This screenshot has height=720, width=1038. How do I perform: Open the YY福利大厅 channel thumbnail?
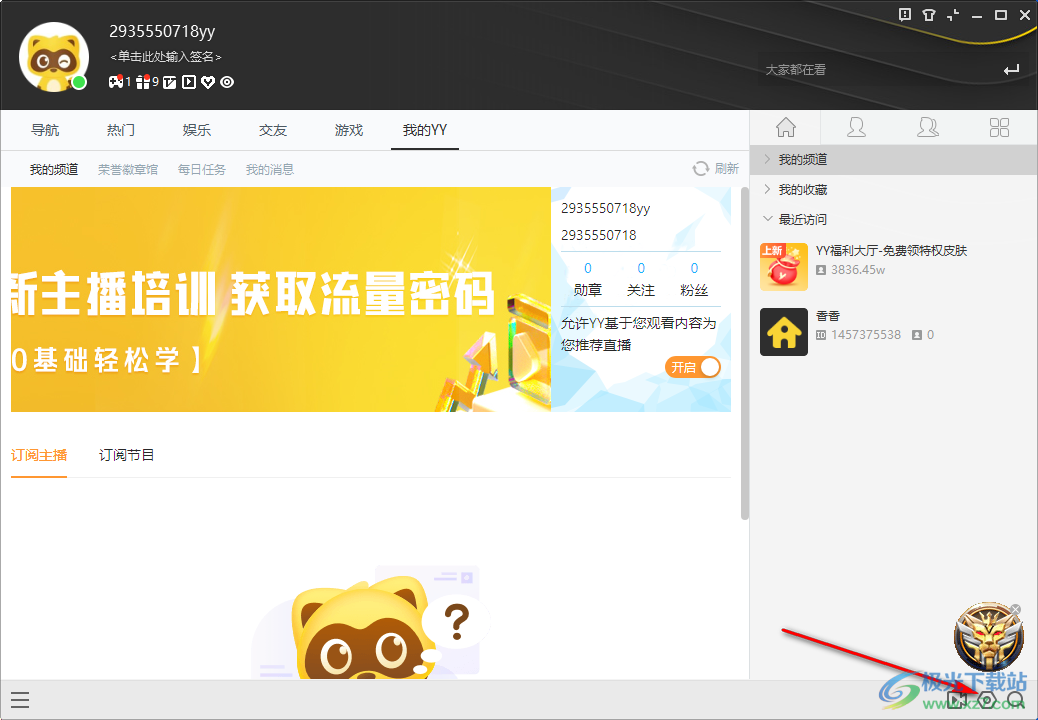click(x=784, y=267)
